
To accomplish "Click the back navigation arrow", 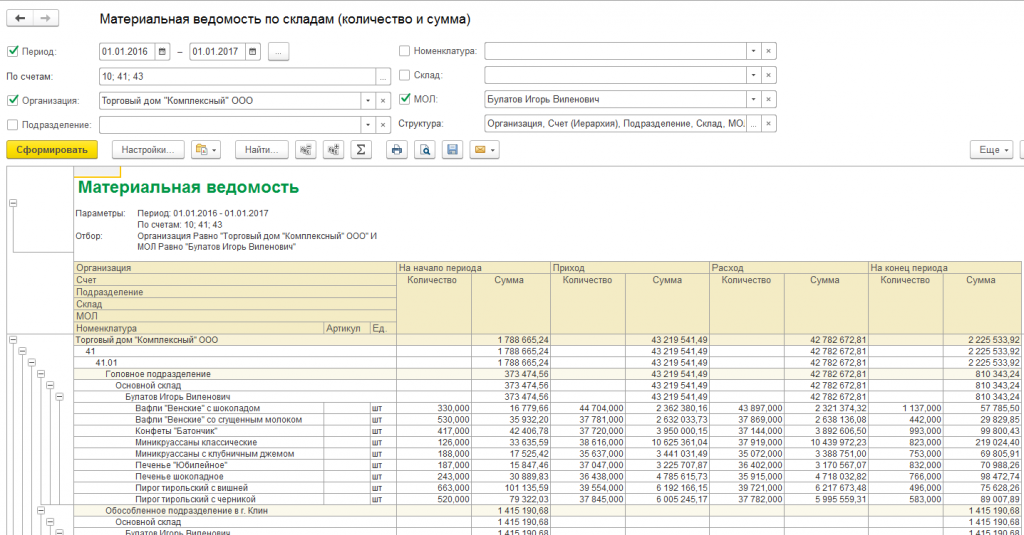I will pyautogui.click(x=20, y=18).
